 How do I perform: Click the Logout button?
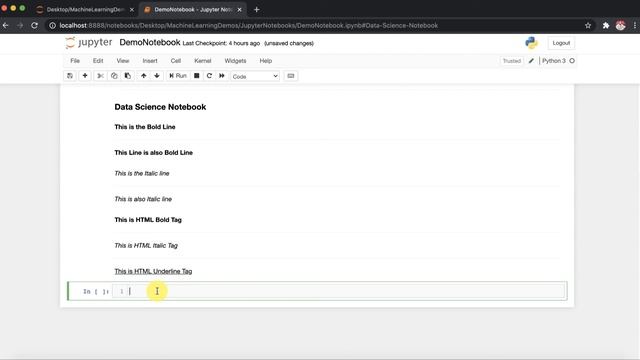561,43
